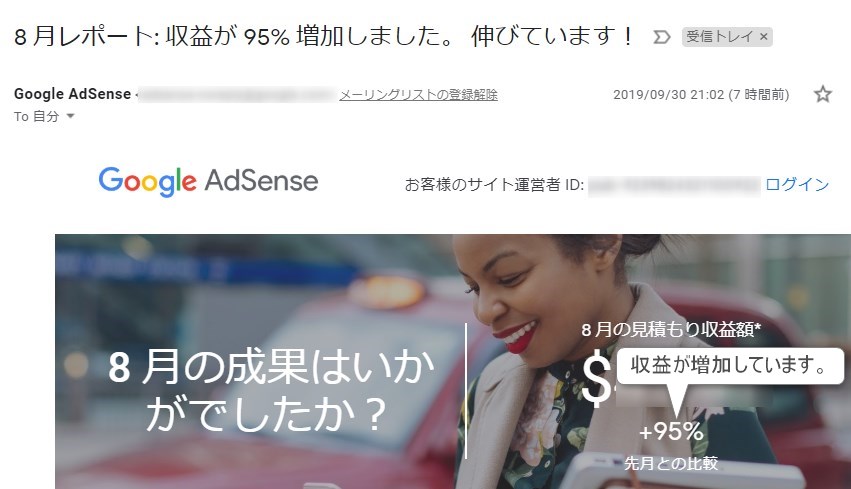The width and height of the screenshot is (851, 489).
Task: Click the 収益が増加しています tooltip bubble
Action: pos(730,365)
